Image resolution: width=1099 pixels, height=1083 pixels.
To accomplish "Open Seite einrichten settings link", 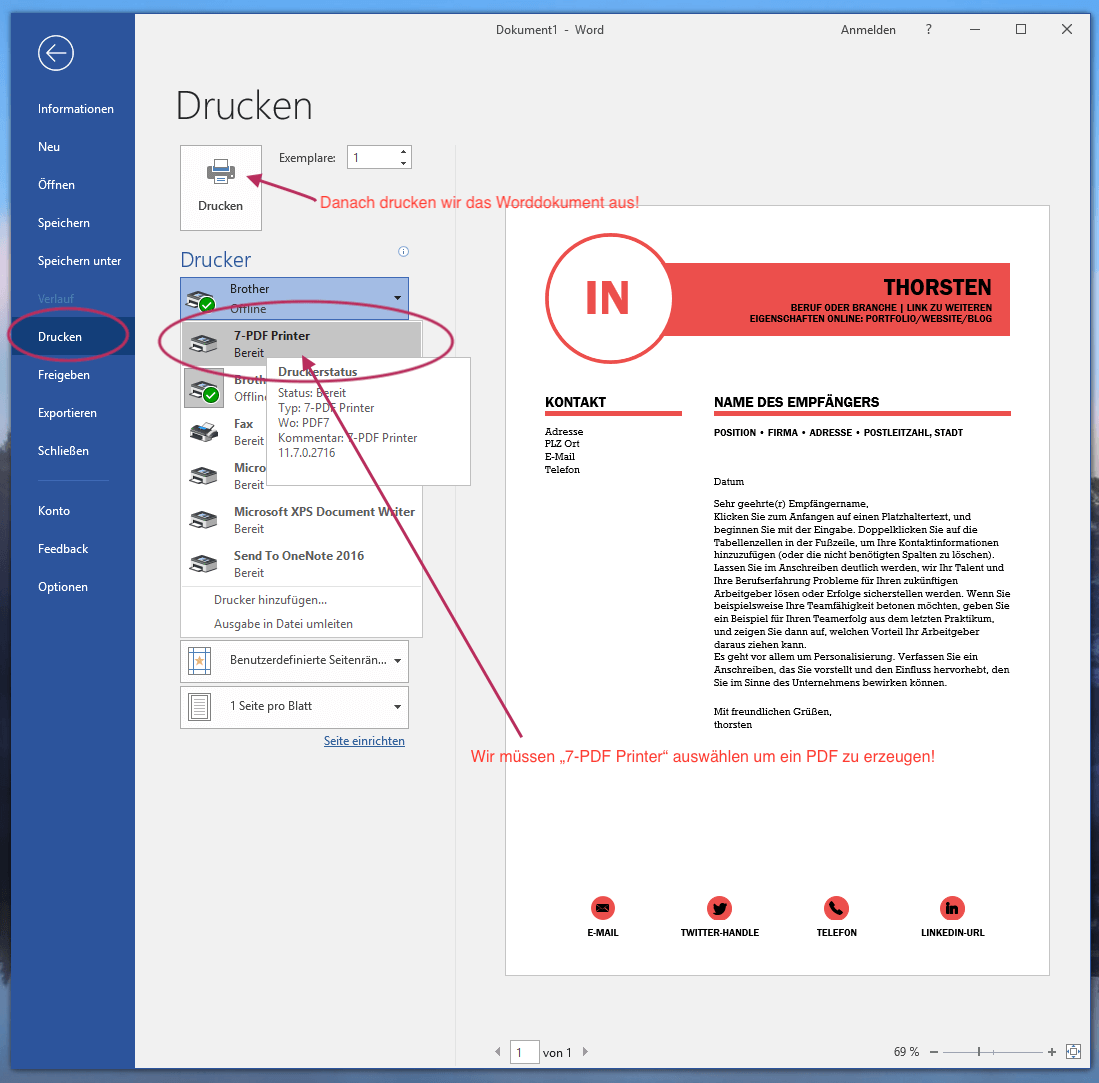I will (x=364, y=740).
